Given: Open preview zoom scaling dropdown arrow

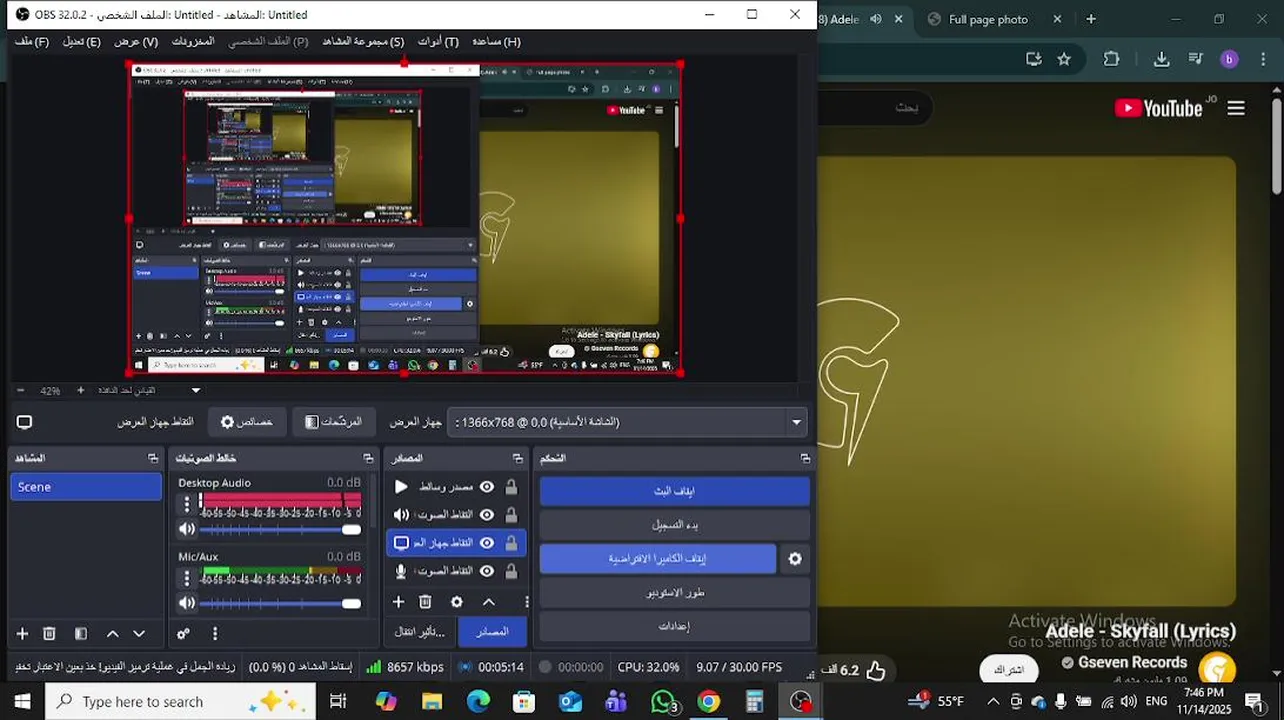Looking at the screenshot, I should (x=196, y=390).
